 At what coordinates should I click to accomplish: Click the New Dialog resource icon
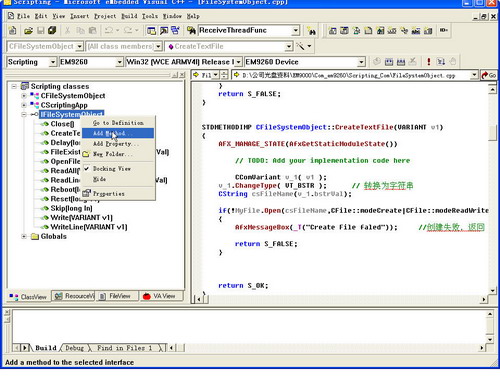click(x=332, y=31)
